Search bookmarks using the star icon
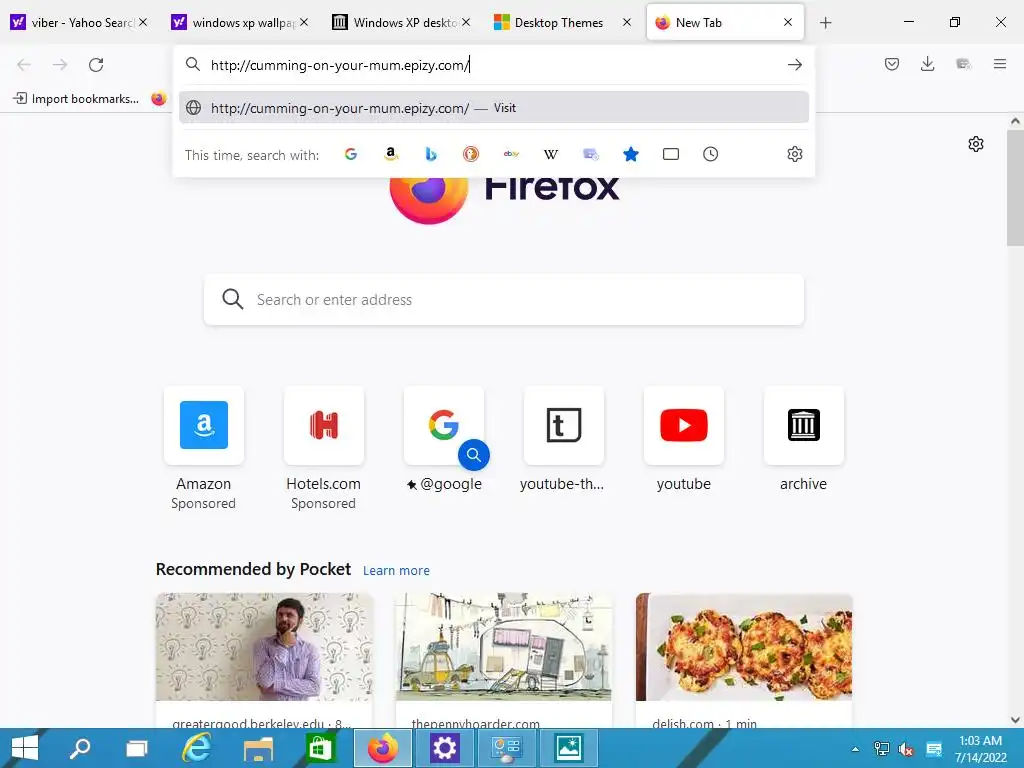 coord(631,154)
